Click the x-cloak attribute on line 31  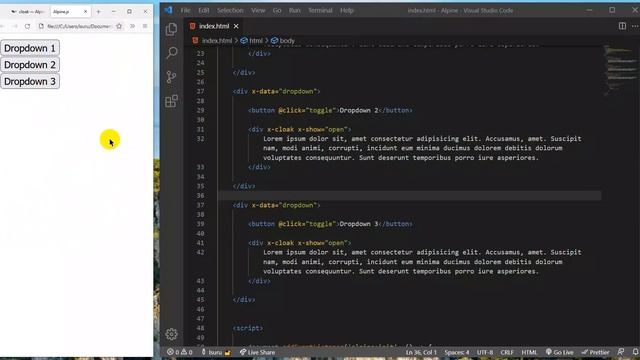tap(280, 129)
